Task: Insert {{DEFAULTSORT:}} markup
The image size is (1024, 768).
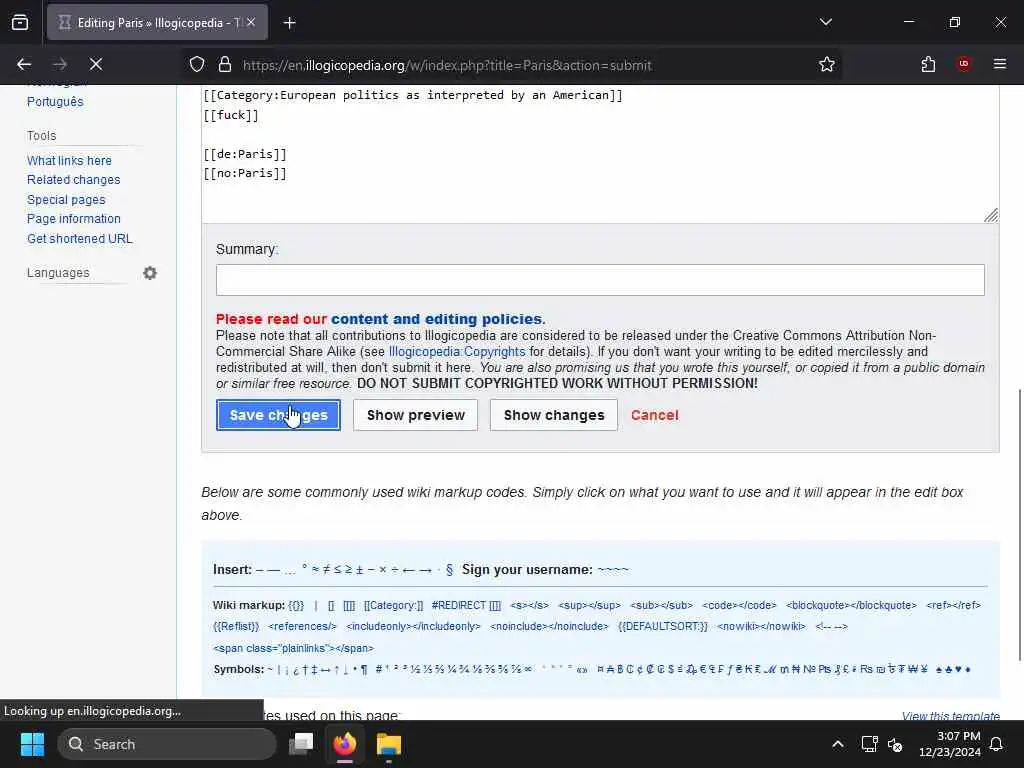Action: click(662, 626)
